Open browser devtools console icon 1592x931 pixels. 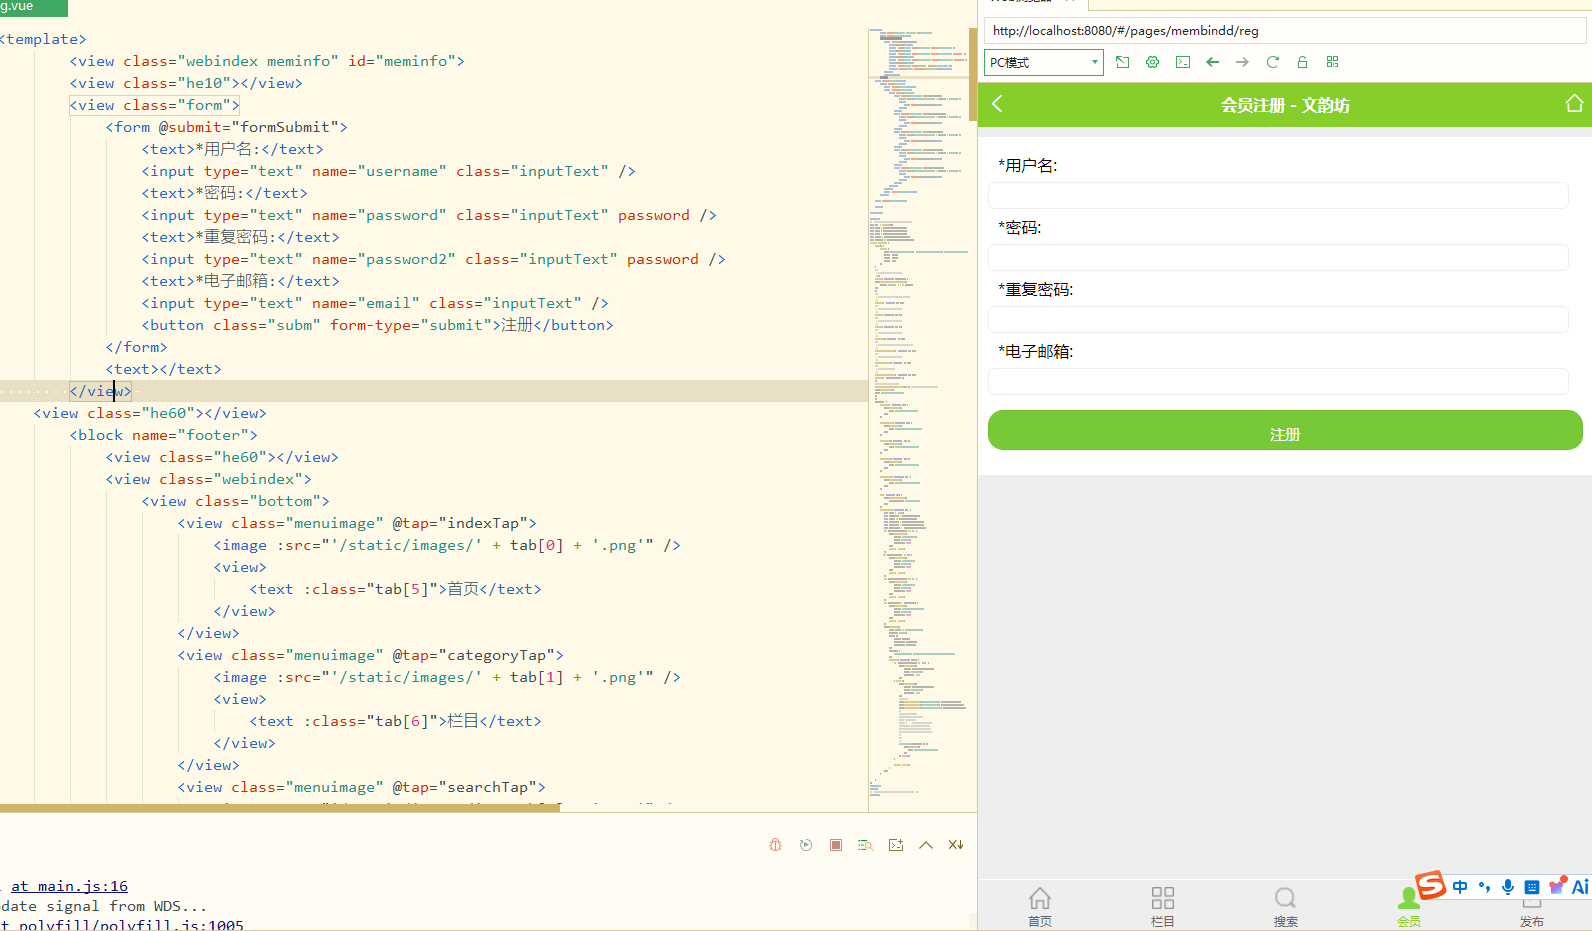coord(1183,62)
